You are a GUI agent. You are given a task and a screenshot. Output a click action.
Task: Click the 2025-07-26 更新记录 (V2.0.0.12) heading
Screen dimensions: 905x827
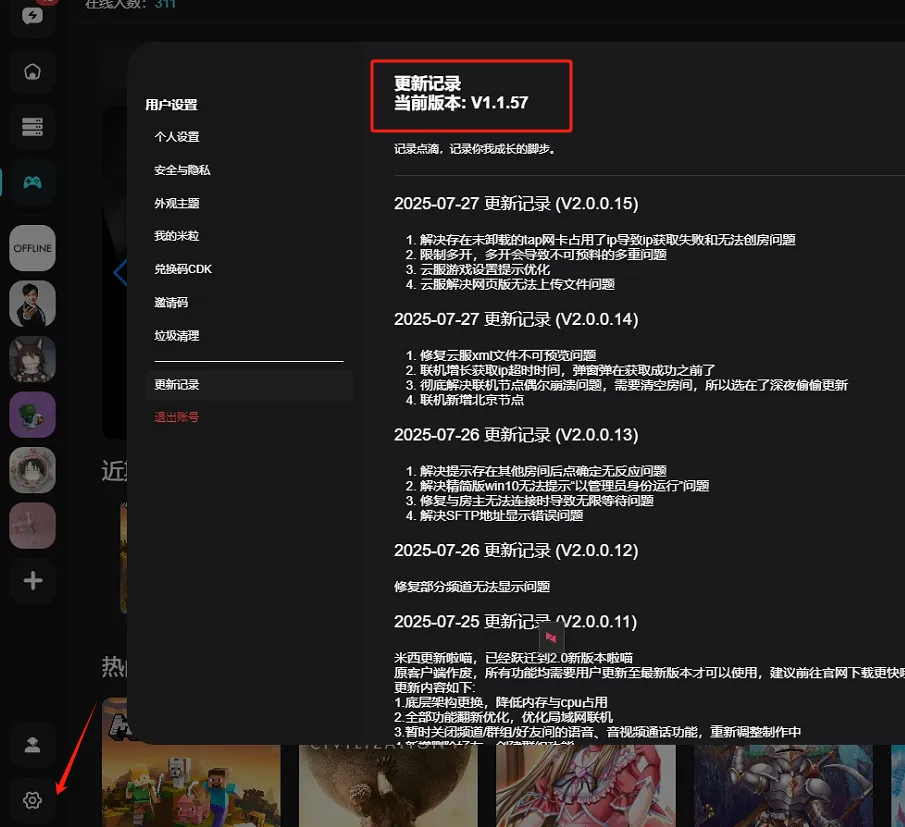pos(516,551)
